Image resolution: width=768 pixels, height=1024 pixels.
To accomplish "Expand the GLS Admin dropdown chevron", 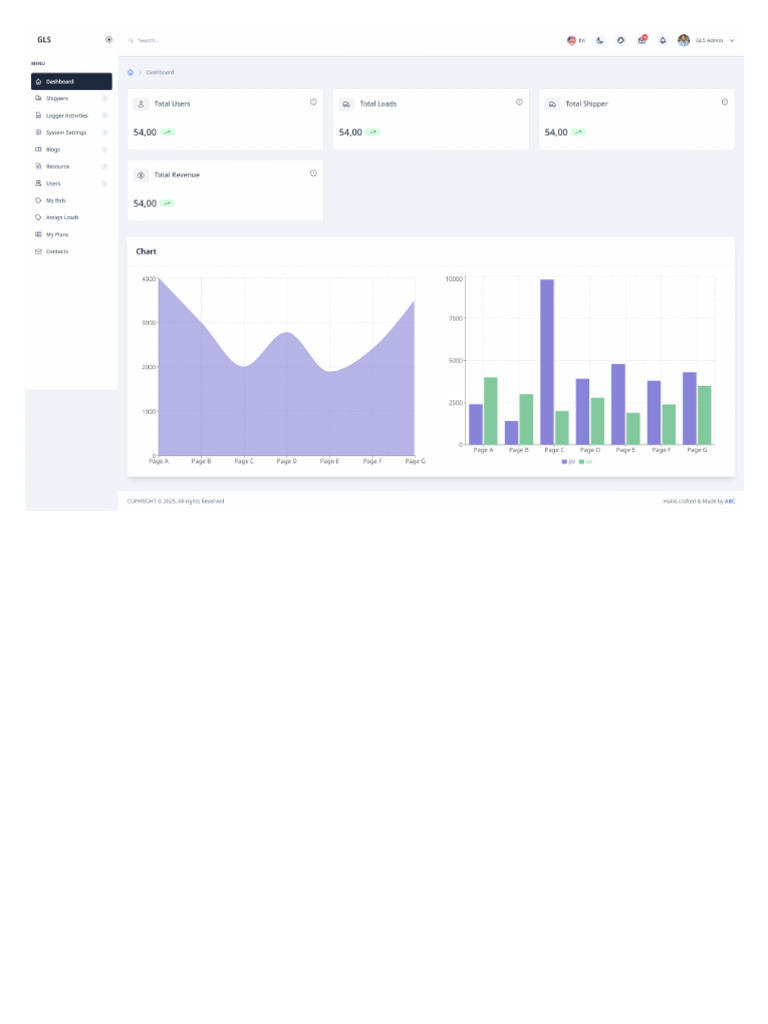I will [732, 40].
